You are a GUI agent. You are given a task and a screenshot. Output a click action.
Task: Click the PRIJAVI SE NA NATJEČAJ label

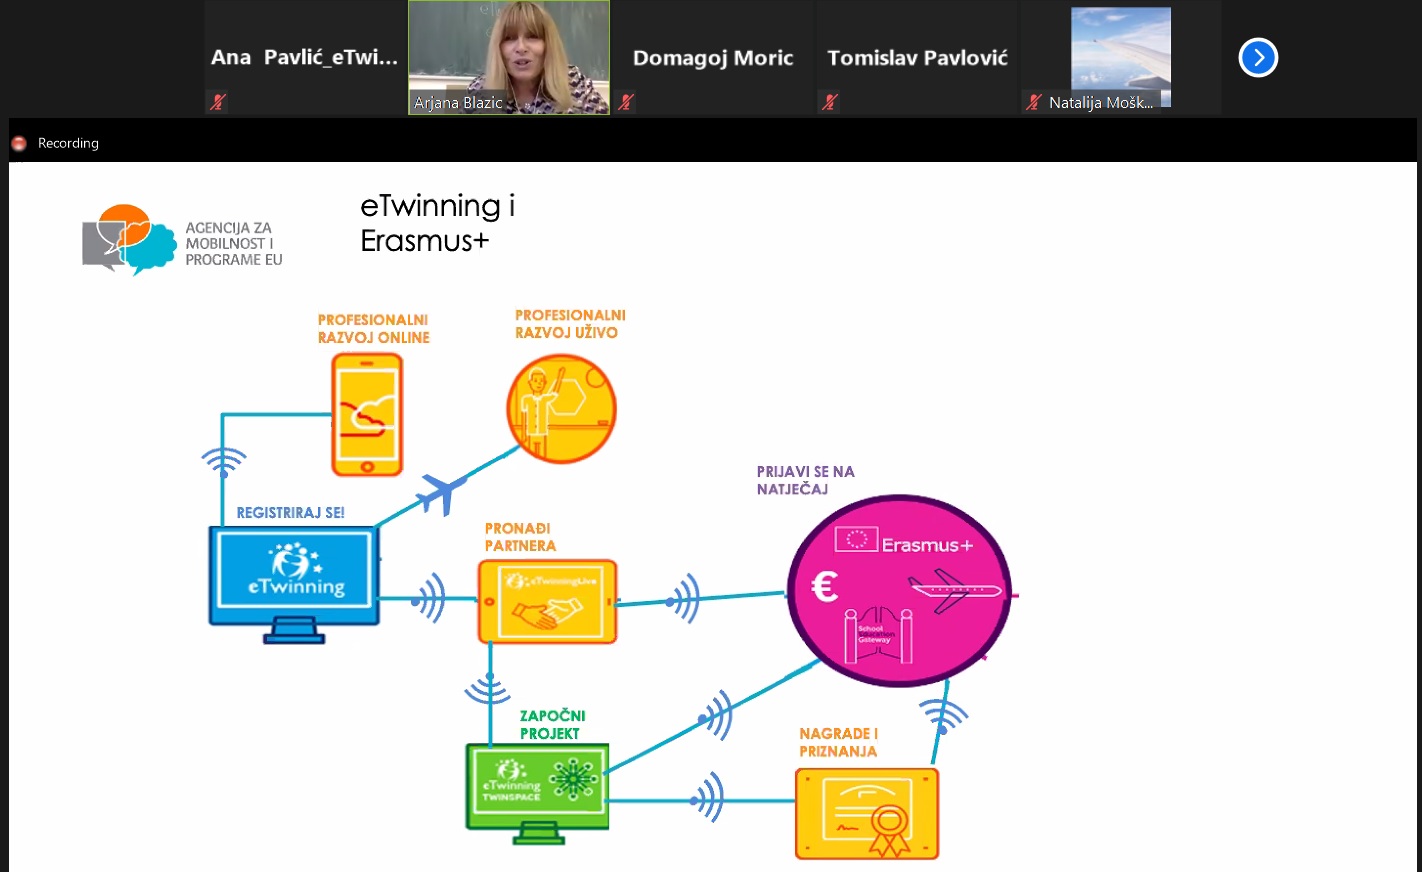coord(805,480)
